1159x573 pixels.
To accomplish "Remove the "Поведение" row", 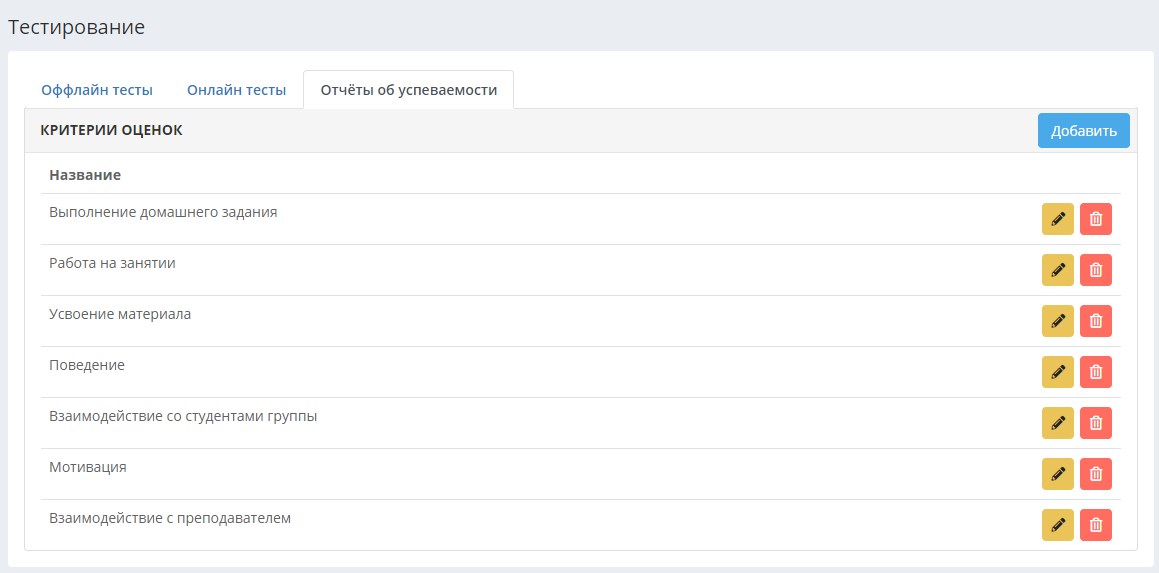I will pyautogui.click(x=1095, y=372).
